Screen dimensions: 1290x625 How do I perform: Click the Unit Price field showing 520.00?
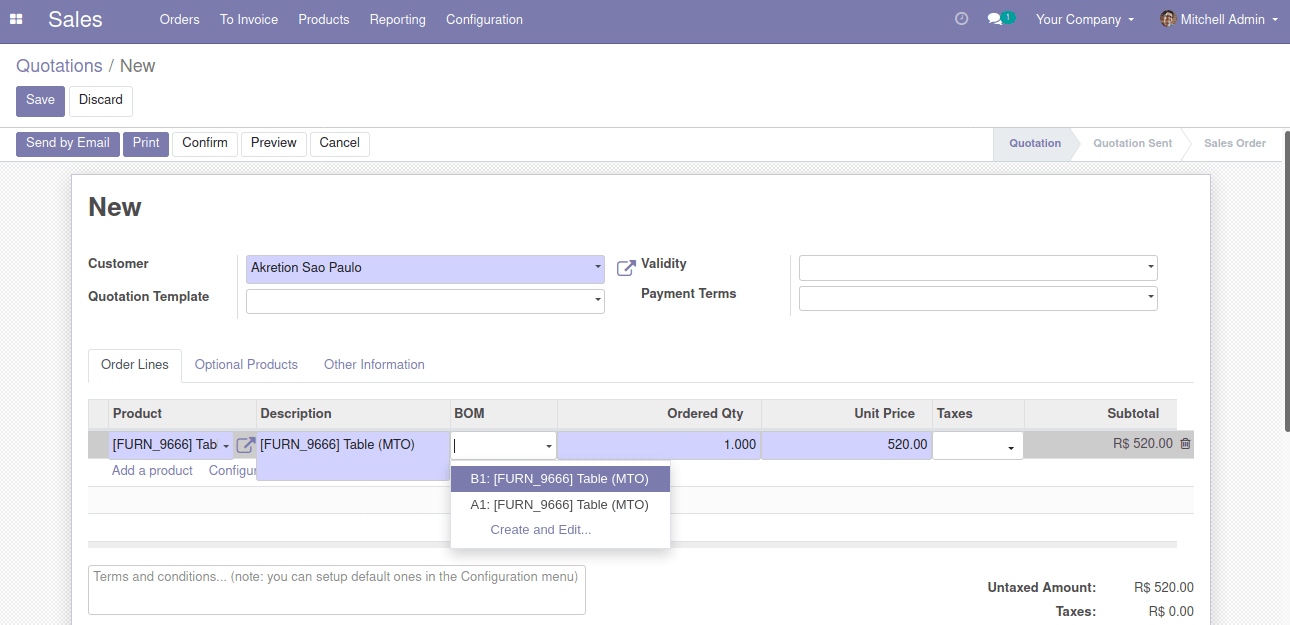point(847,445)
